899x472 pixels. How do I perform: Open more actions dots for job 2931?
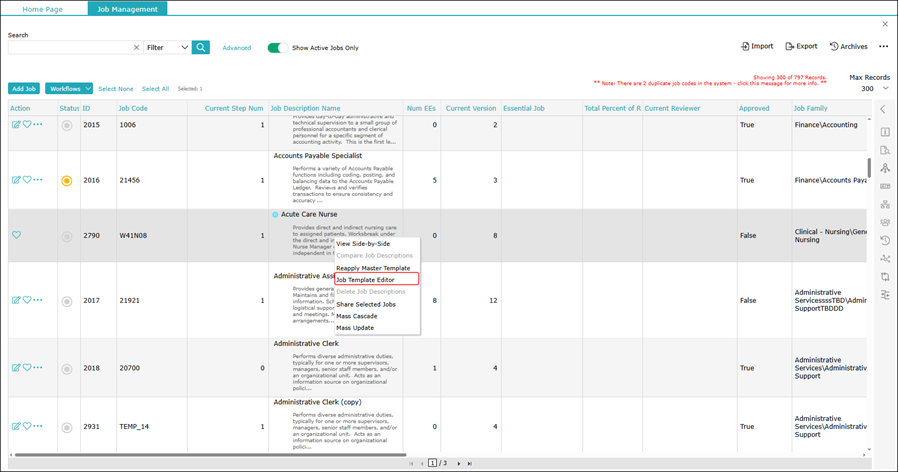38,426
